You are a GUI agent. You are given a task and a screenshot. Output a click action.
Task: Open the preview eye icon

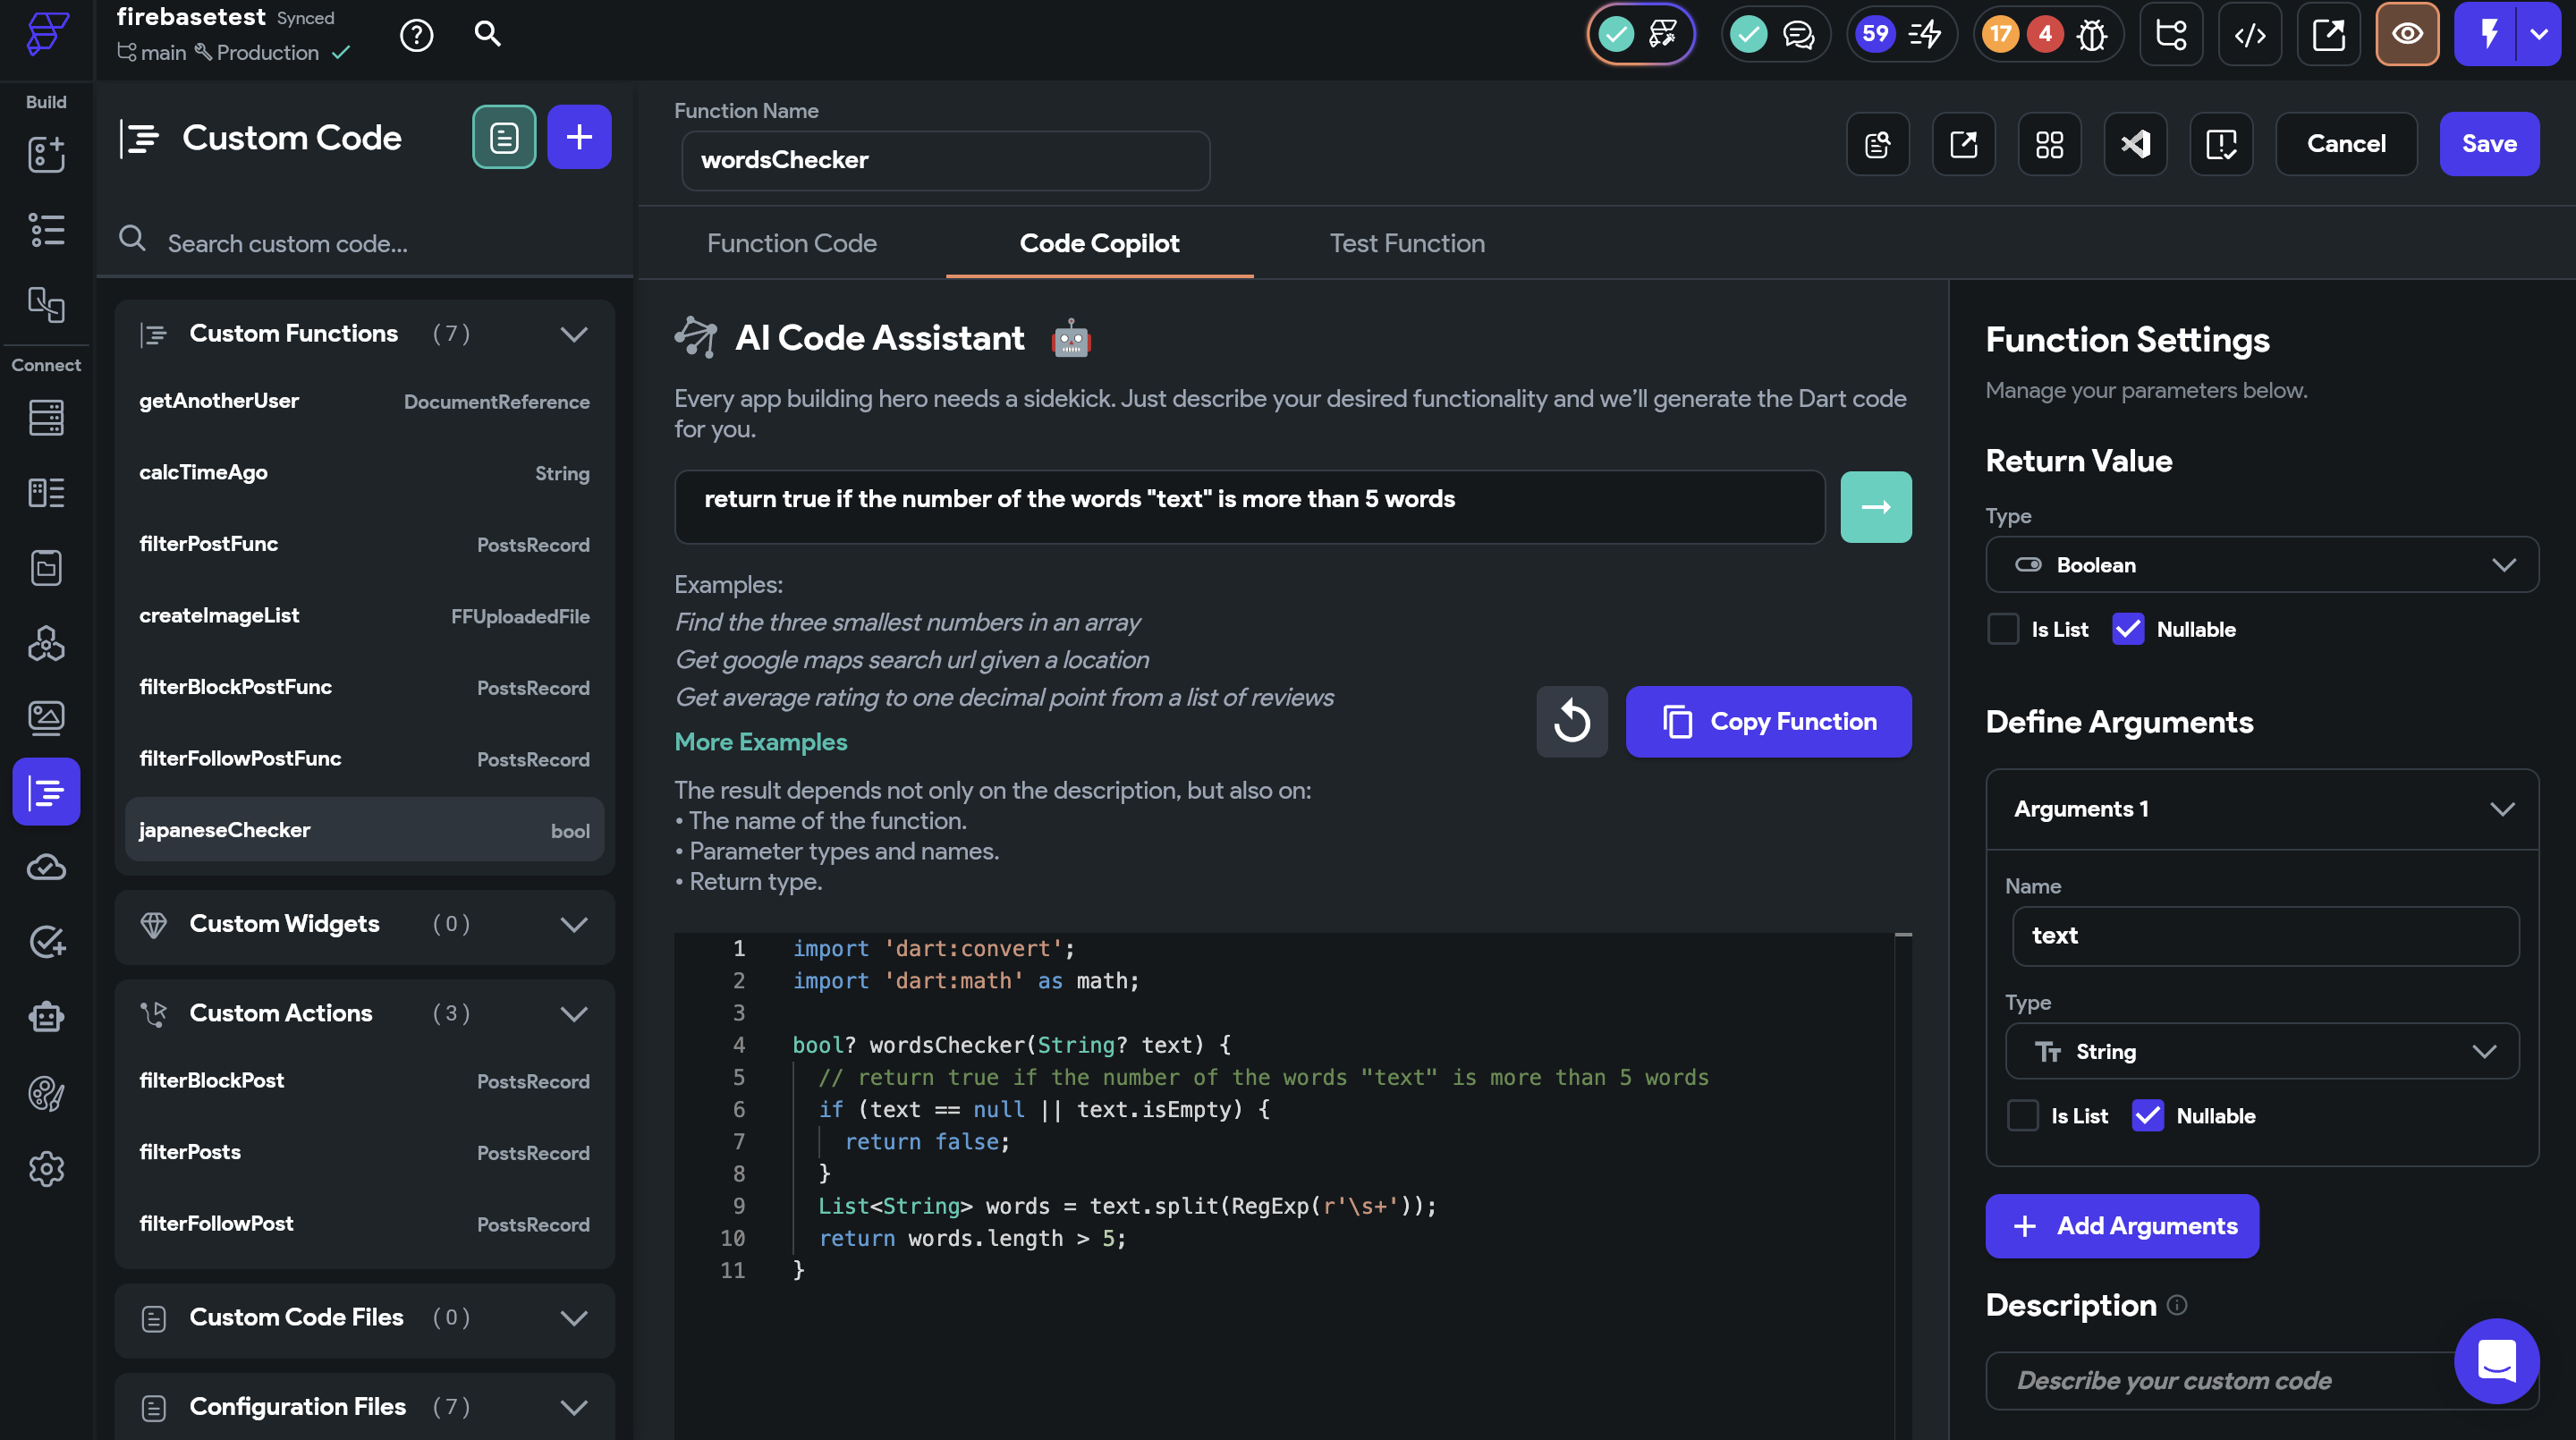(x=2406, y=35)
